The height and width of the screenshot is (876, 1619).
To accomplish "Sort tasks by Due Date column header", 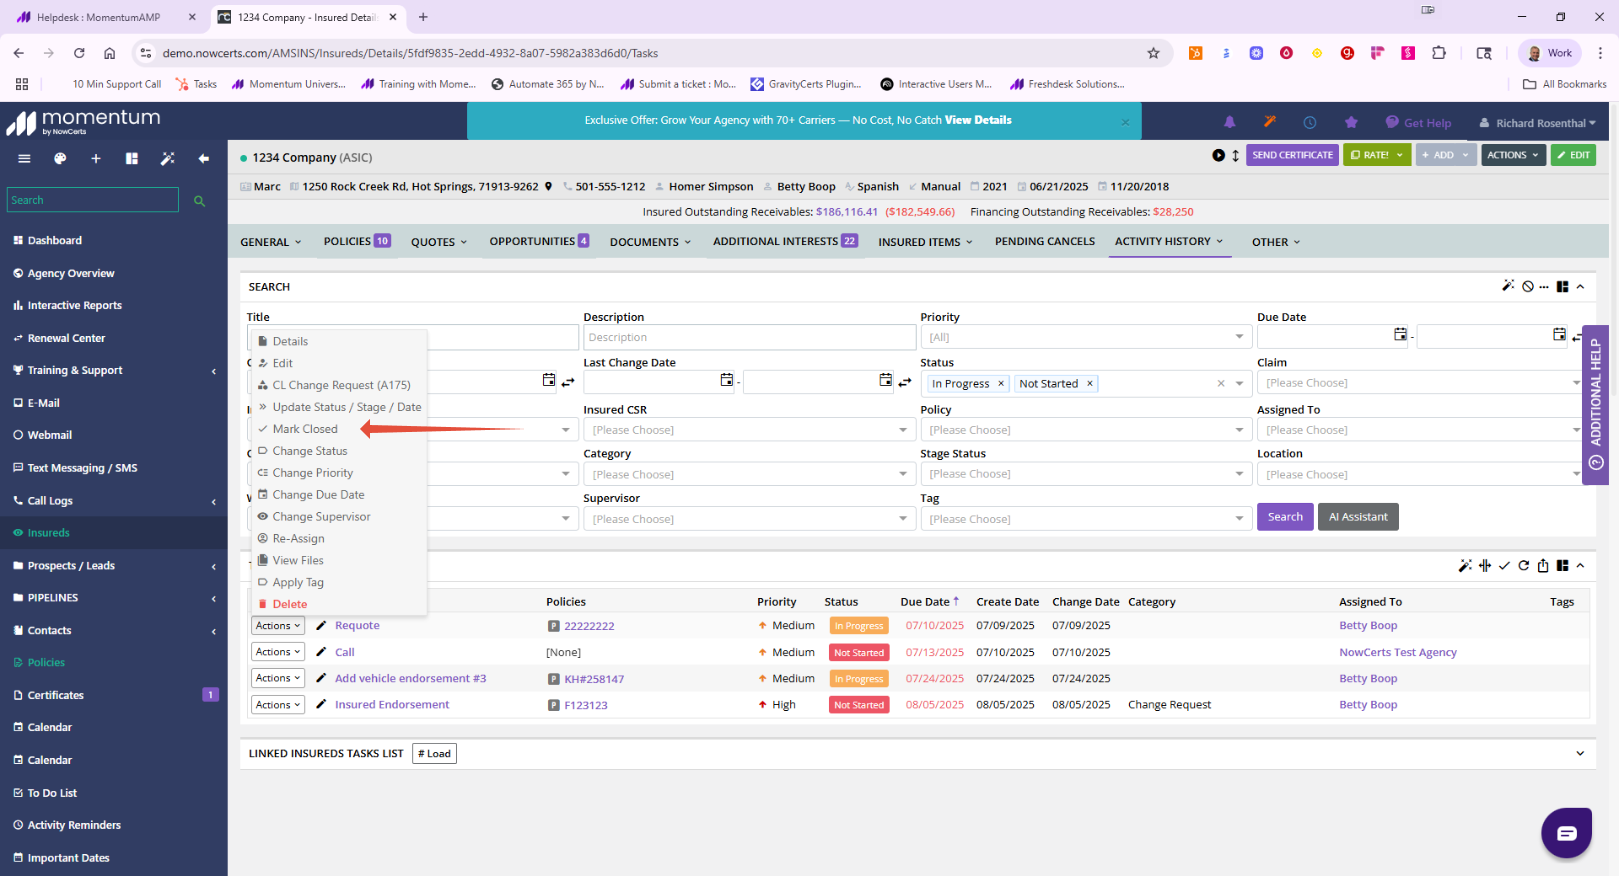I will pos(929,602).
